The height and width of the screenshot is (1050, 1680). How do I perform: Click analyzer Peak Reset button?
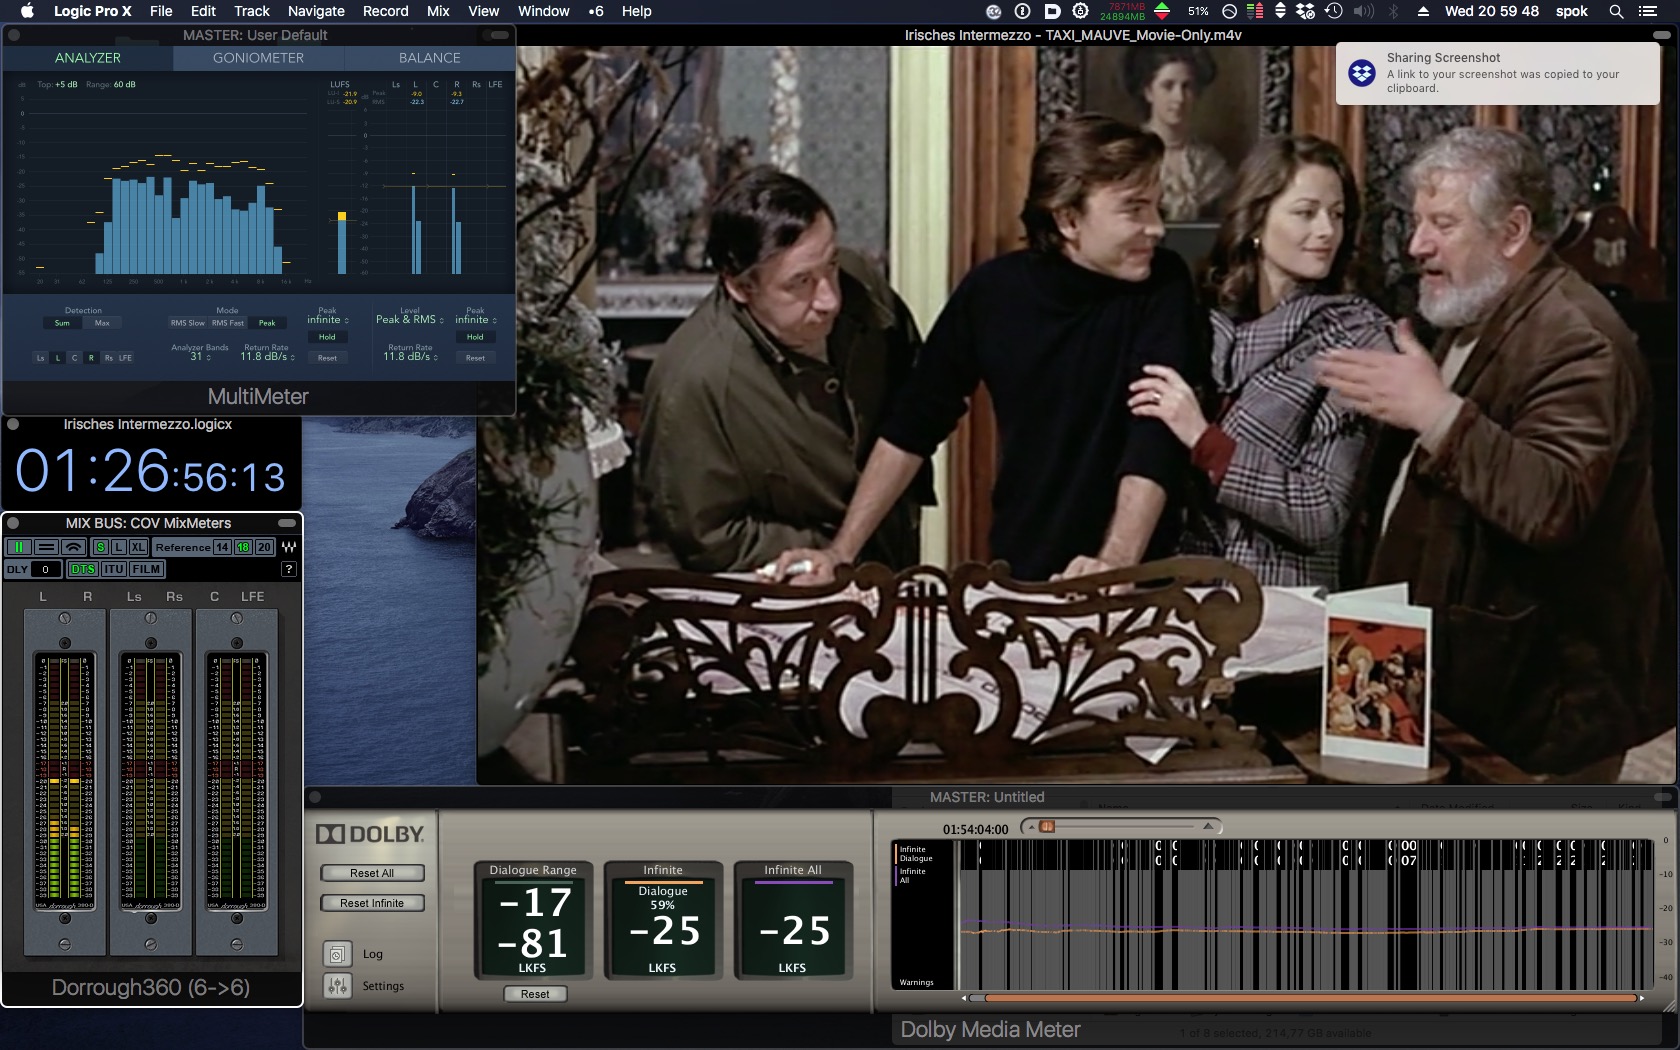point(327,358)
